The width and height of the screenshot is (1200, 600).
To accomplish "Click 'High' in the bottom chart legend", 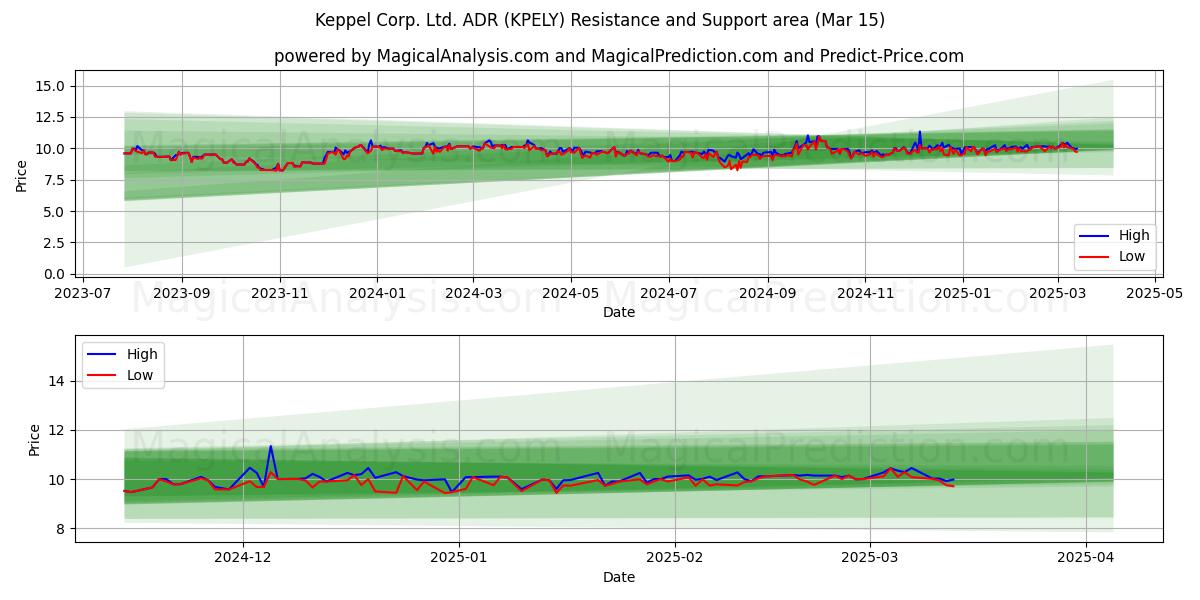I will click(142, 354).
